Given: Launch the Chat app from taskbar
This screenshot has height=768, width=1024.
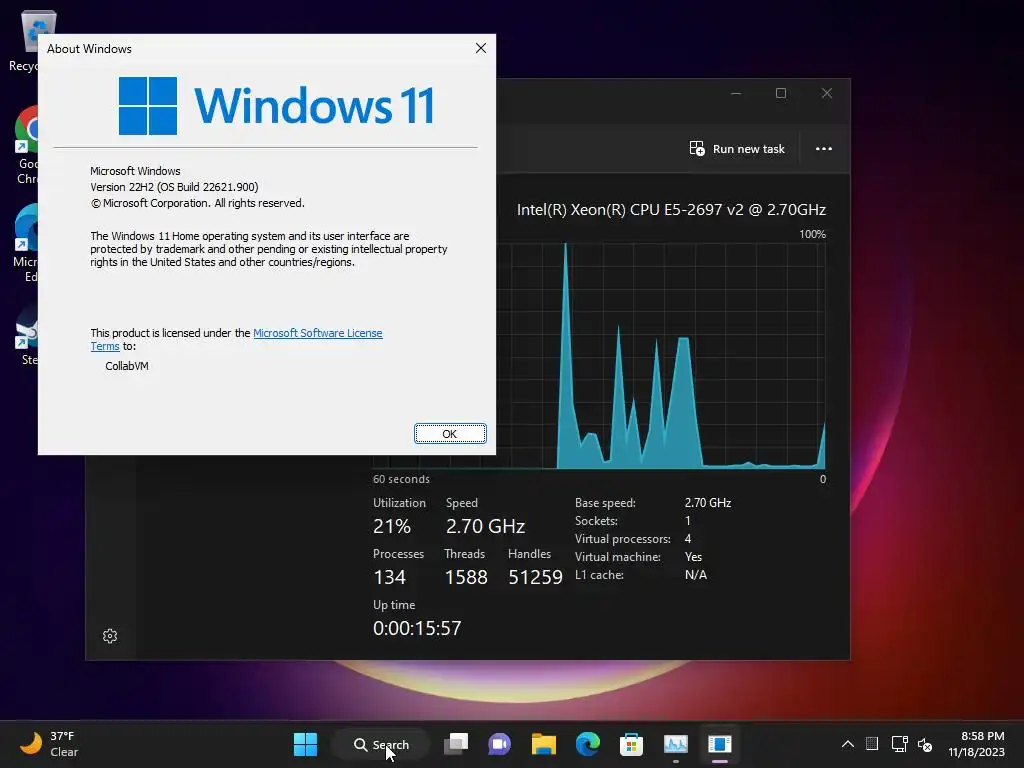Looking at the screenshot, I should (500, 744).
